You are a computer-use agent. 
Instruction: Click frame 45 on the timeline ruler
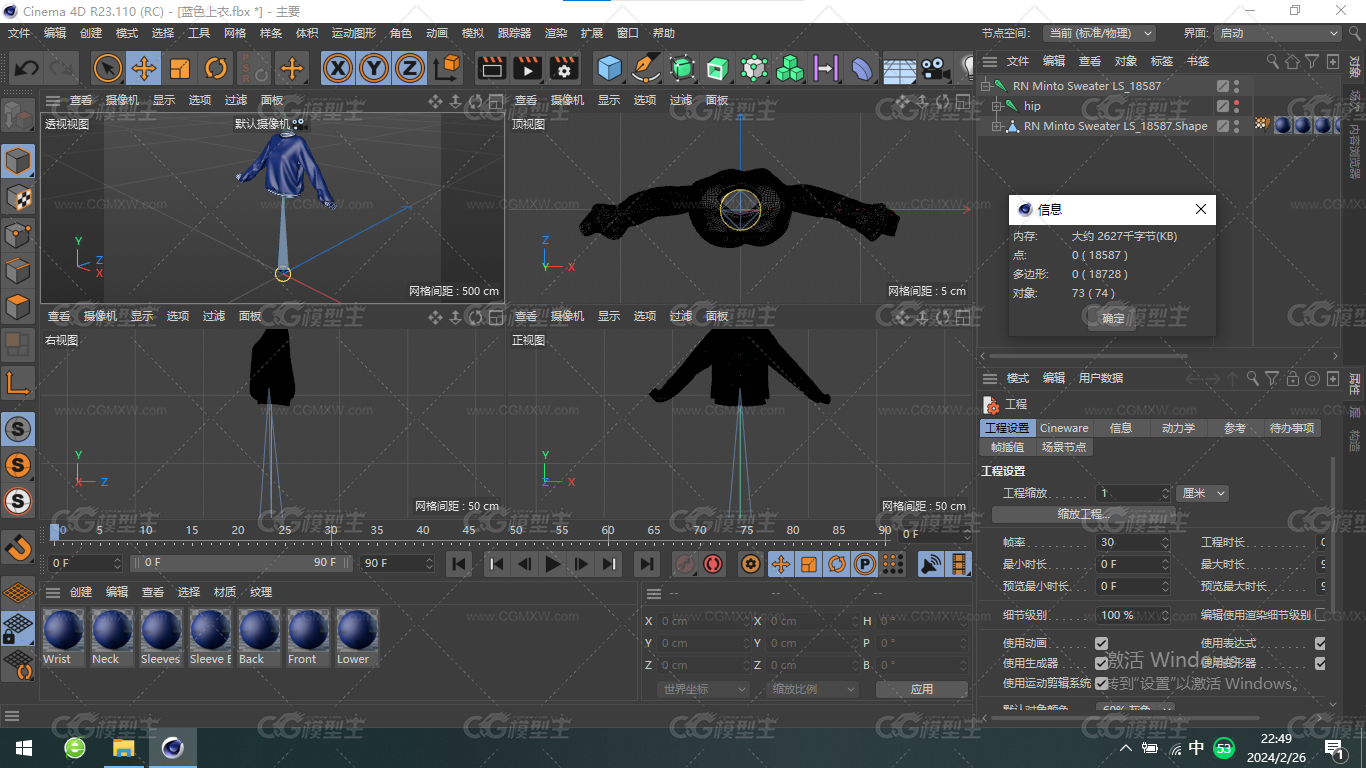pos(470,530)
